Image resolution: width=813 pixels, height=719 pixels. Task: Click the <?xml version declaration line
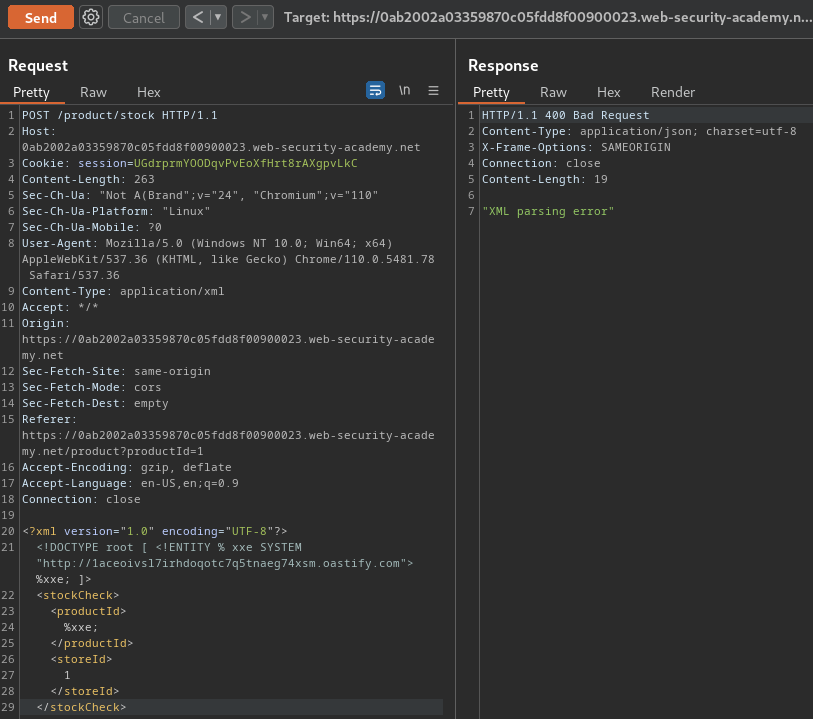155,531
